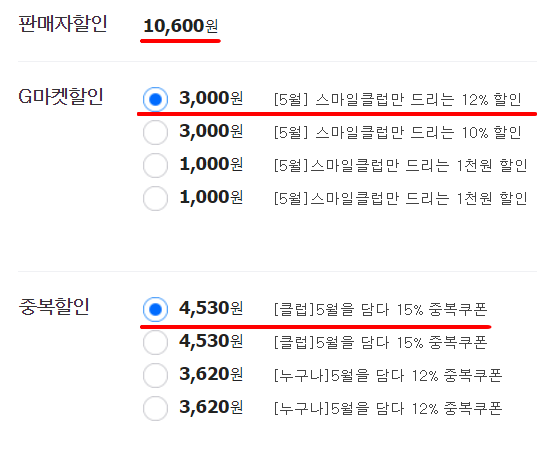Image resolution: width=537 pixels, height=467 pixels.
Task: Click the first [누구나]5월을 담다 12% 중복쿠폰 text
Action: (388, 376)
